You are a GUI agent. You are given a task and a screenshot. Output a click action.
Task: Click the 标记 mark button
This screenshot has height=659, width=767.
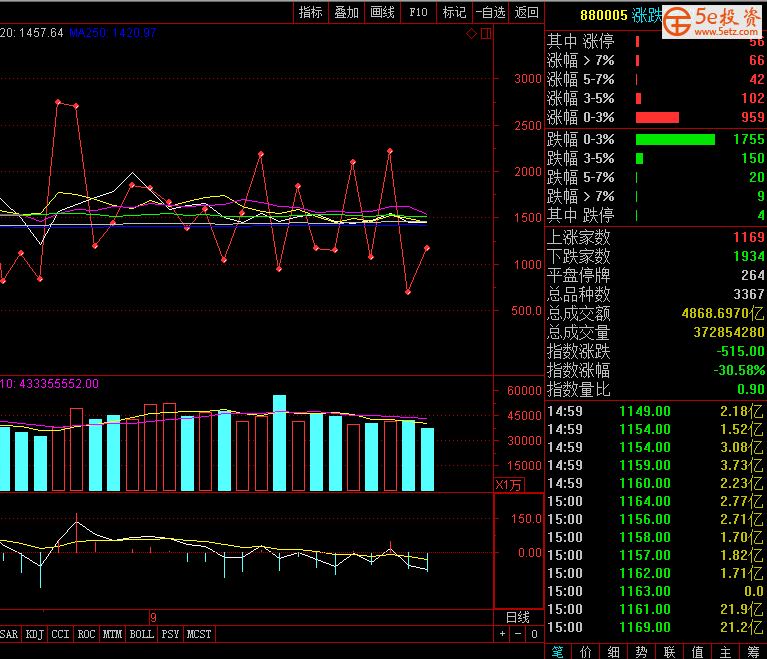(454, 12)
